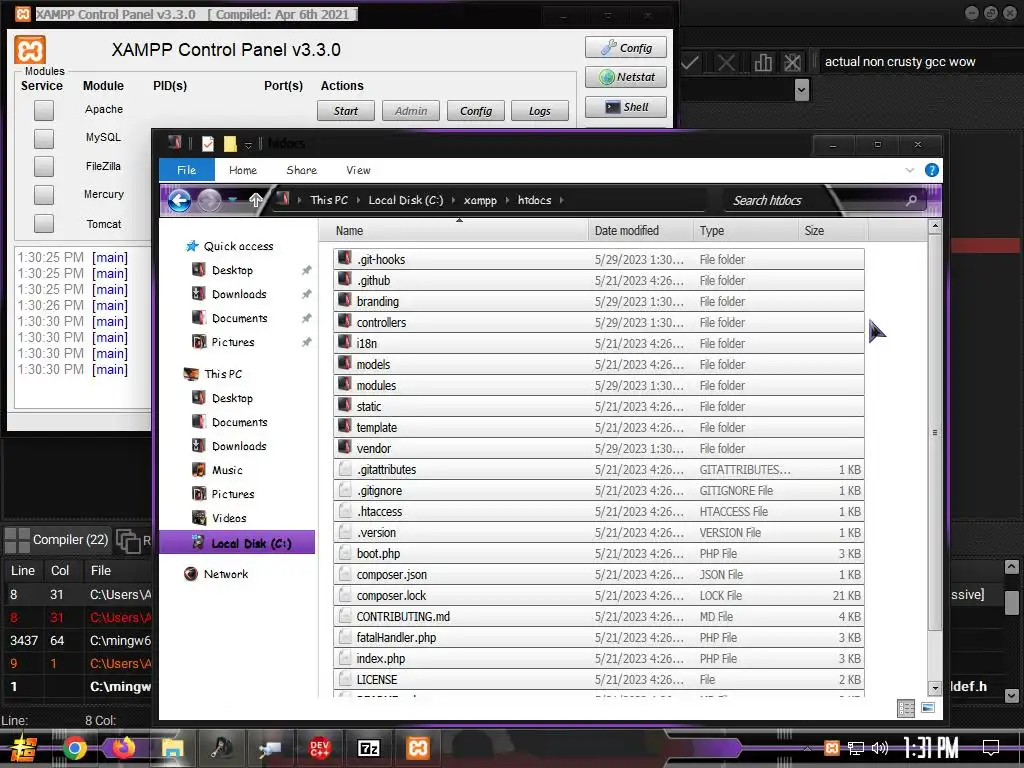This screenshot has height=768, width=1024.
Task: Expand chevron after htdocs breadcrumb
Action: [x=562, y=200]
